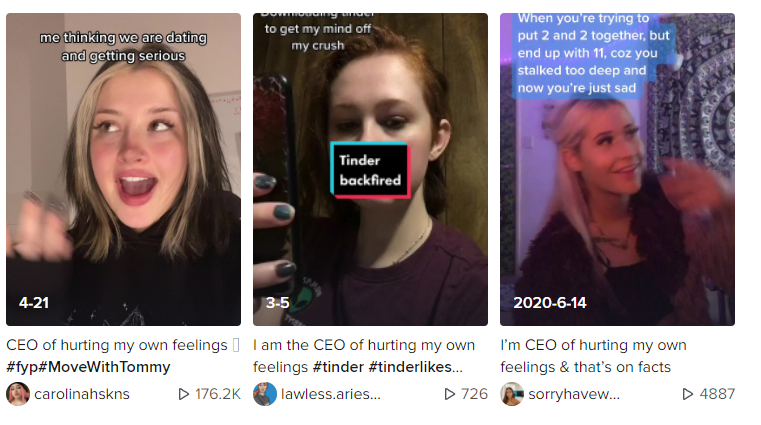Image resolution: width=761 pixels, height=425 pixels.
Task: Open lawless.aries username link
Action: click(331, 394)
